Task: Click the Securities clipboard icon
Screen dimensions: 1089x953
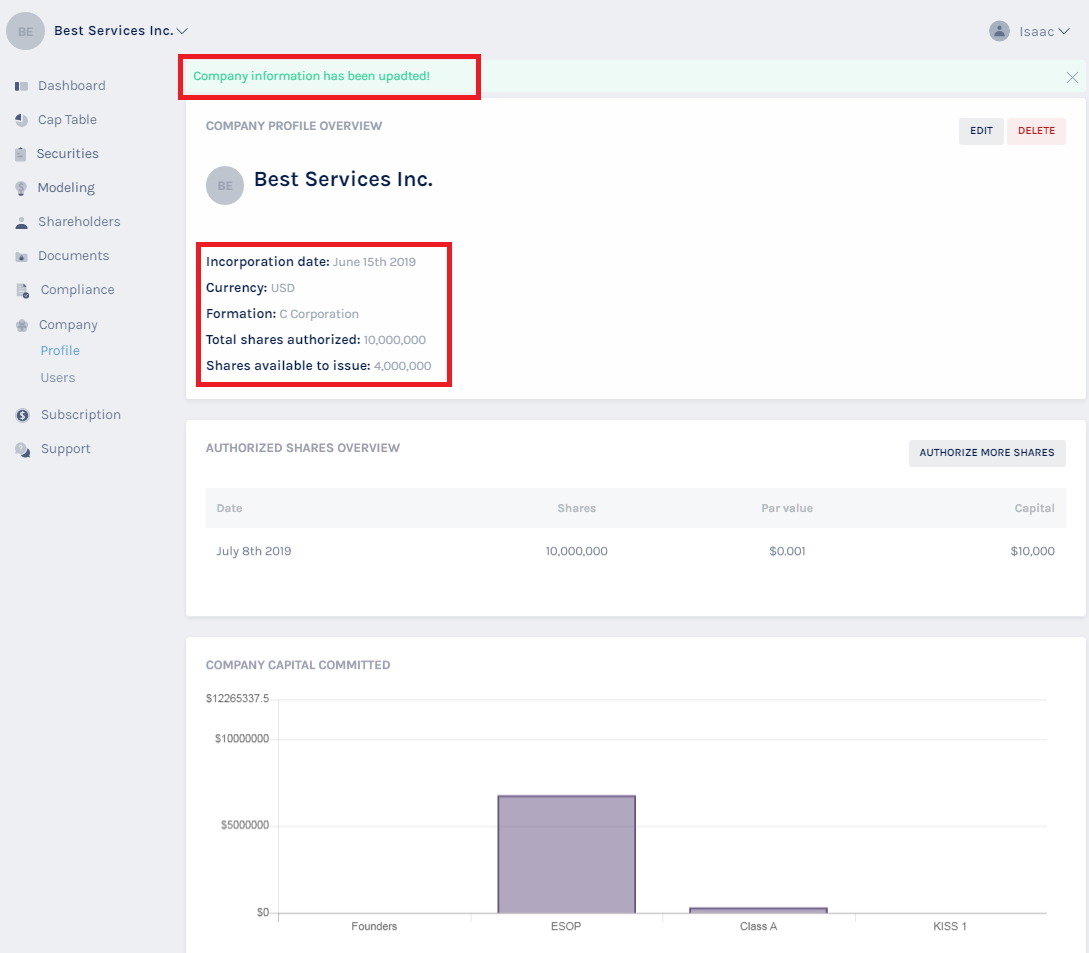Action: click(21, 154)
